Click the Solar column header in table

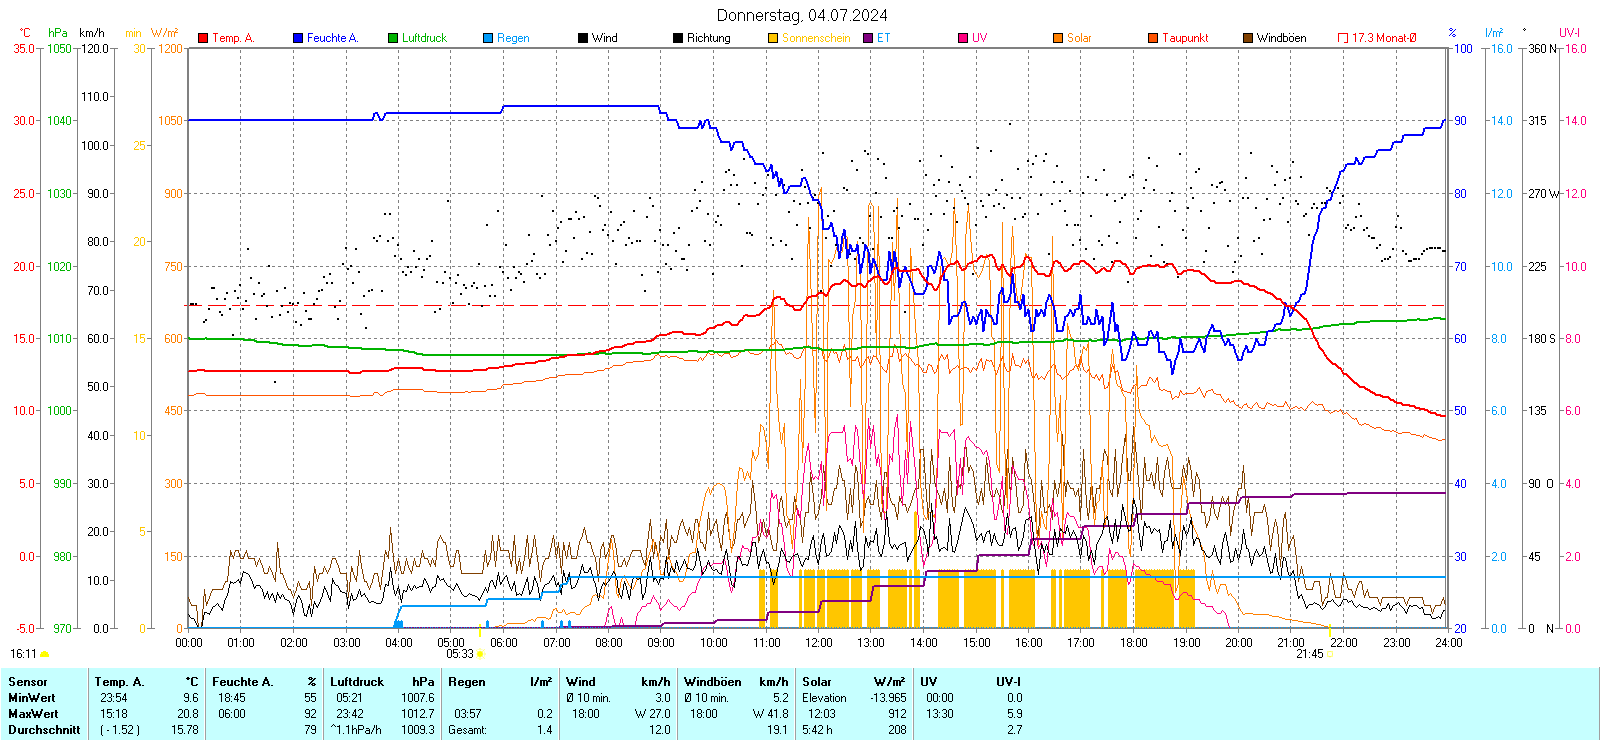point(816,682)
